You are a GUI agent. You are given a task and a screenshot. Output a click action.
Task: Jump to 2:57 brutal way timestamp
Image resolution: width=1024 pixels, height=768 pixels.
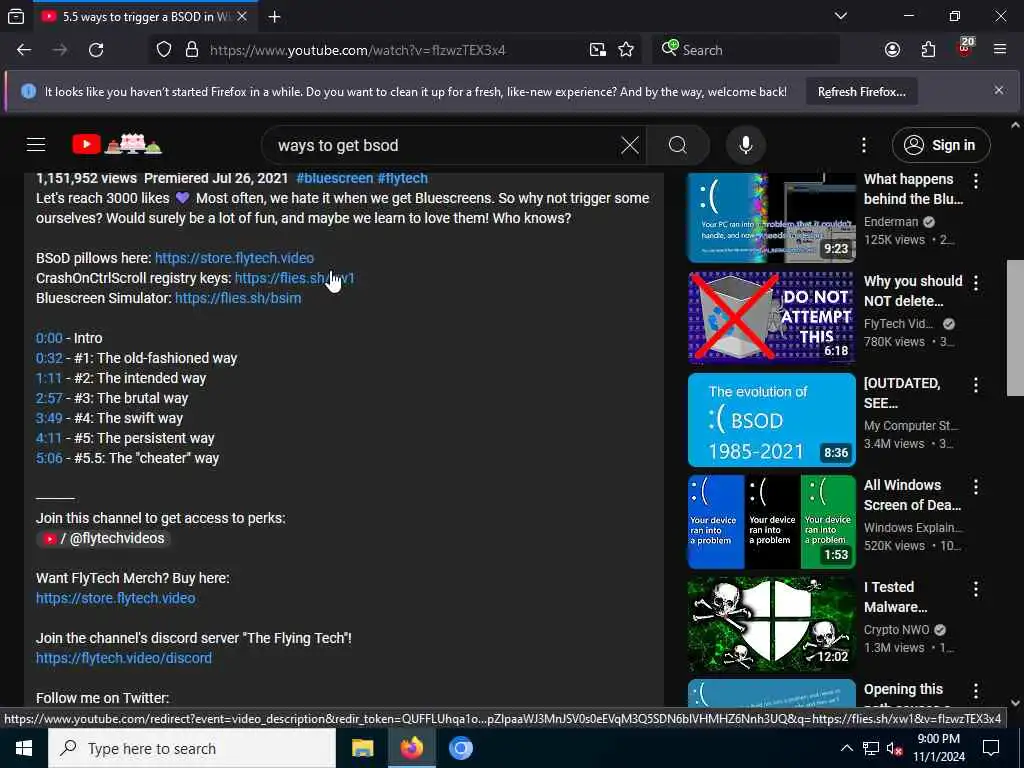(49, 398)
